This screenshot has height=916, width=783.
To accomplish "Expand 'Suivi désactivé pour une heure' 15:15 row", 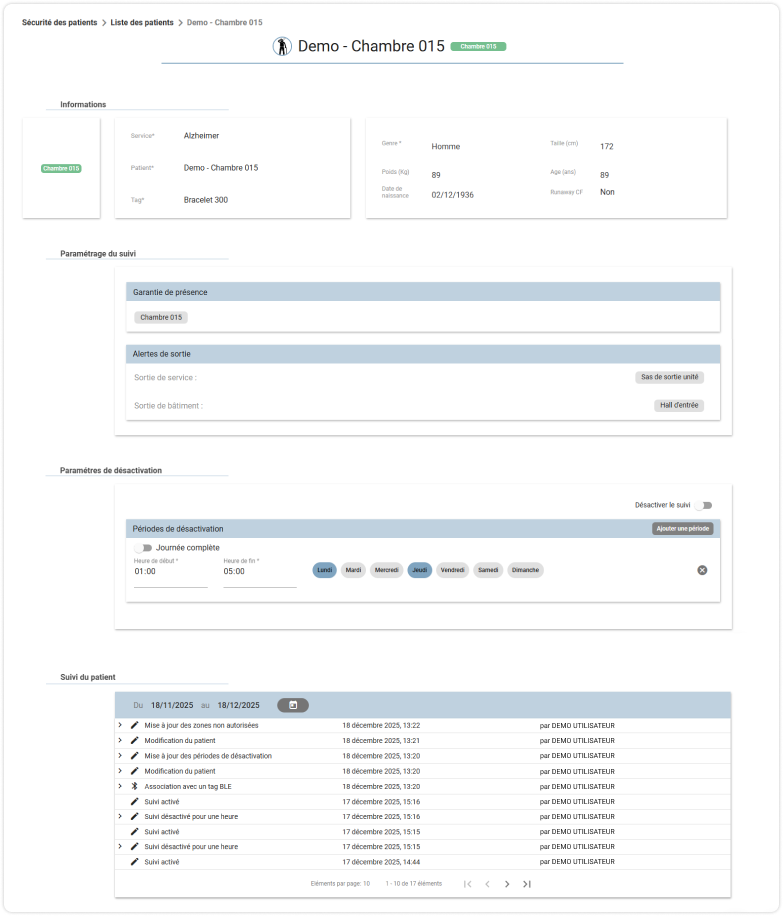I will pyautogui.click(x=120, y=846).
